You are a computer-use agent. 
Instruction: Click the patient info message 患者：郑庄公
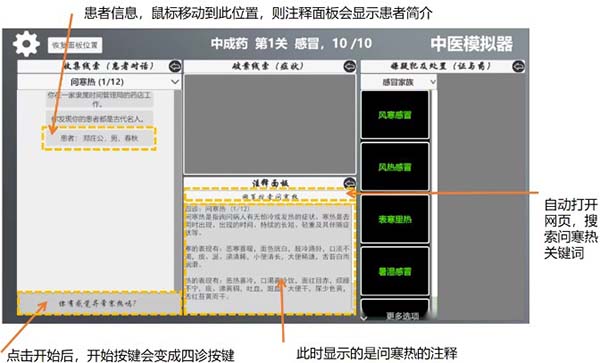[x=99, y=138]
